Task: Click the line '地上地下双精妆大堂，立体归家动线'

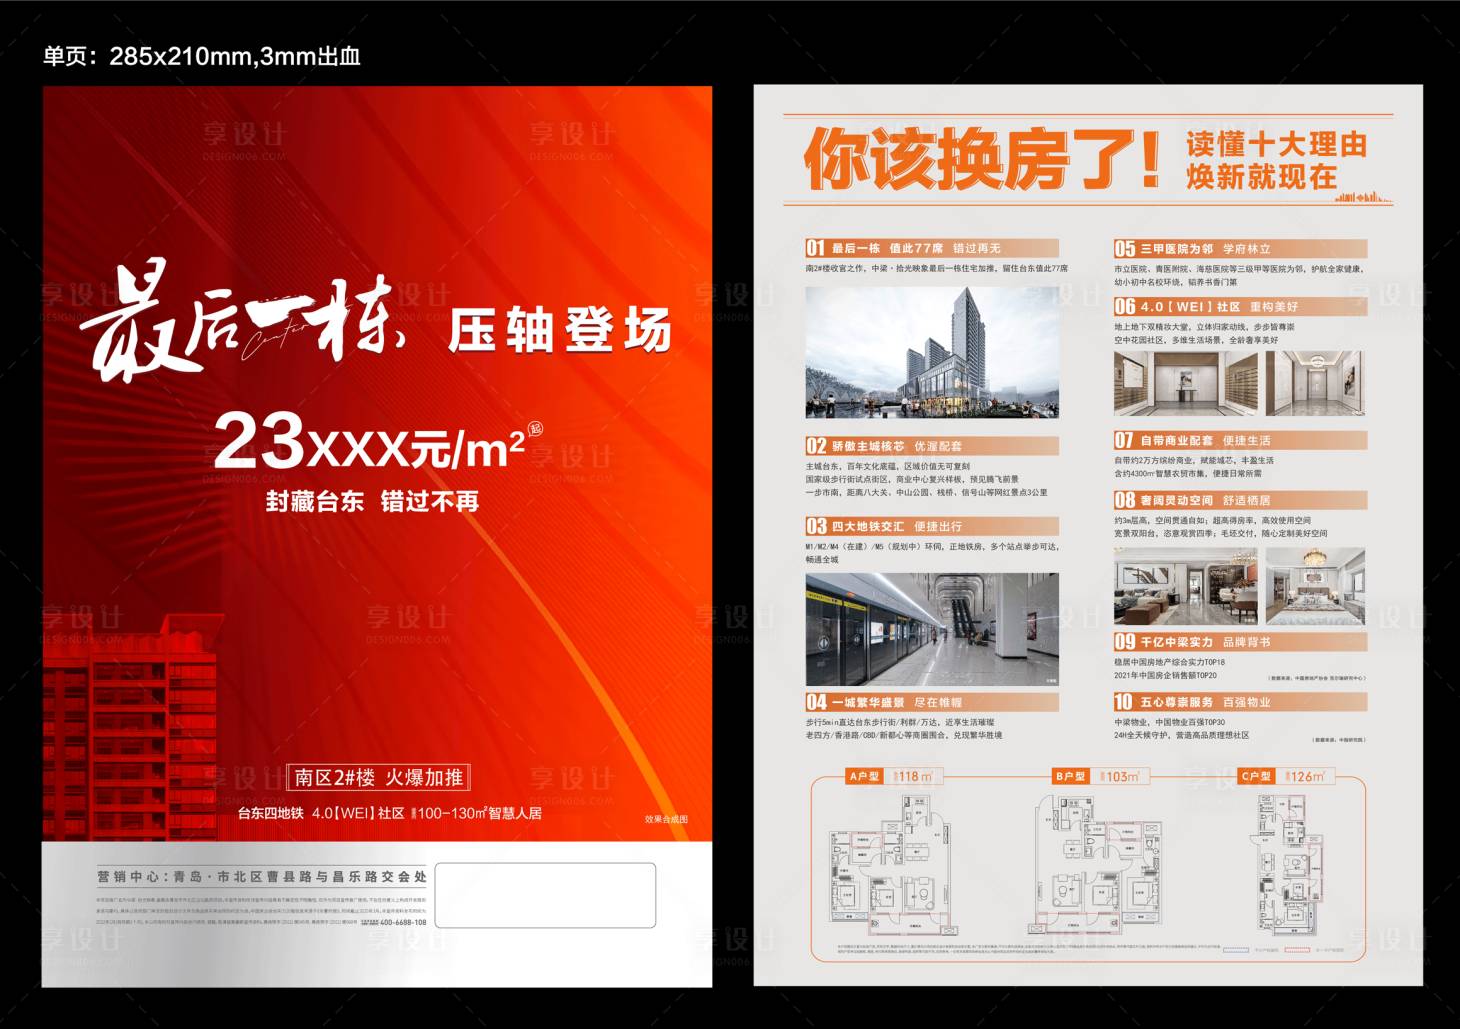Action: coord(1204,327)
